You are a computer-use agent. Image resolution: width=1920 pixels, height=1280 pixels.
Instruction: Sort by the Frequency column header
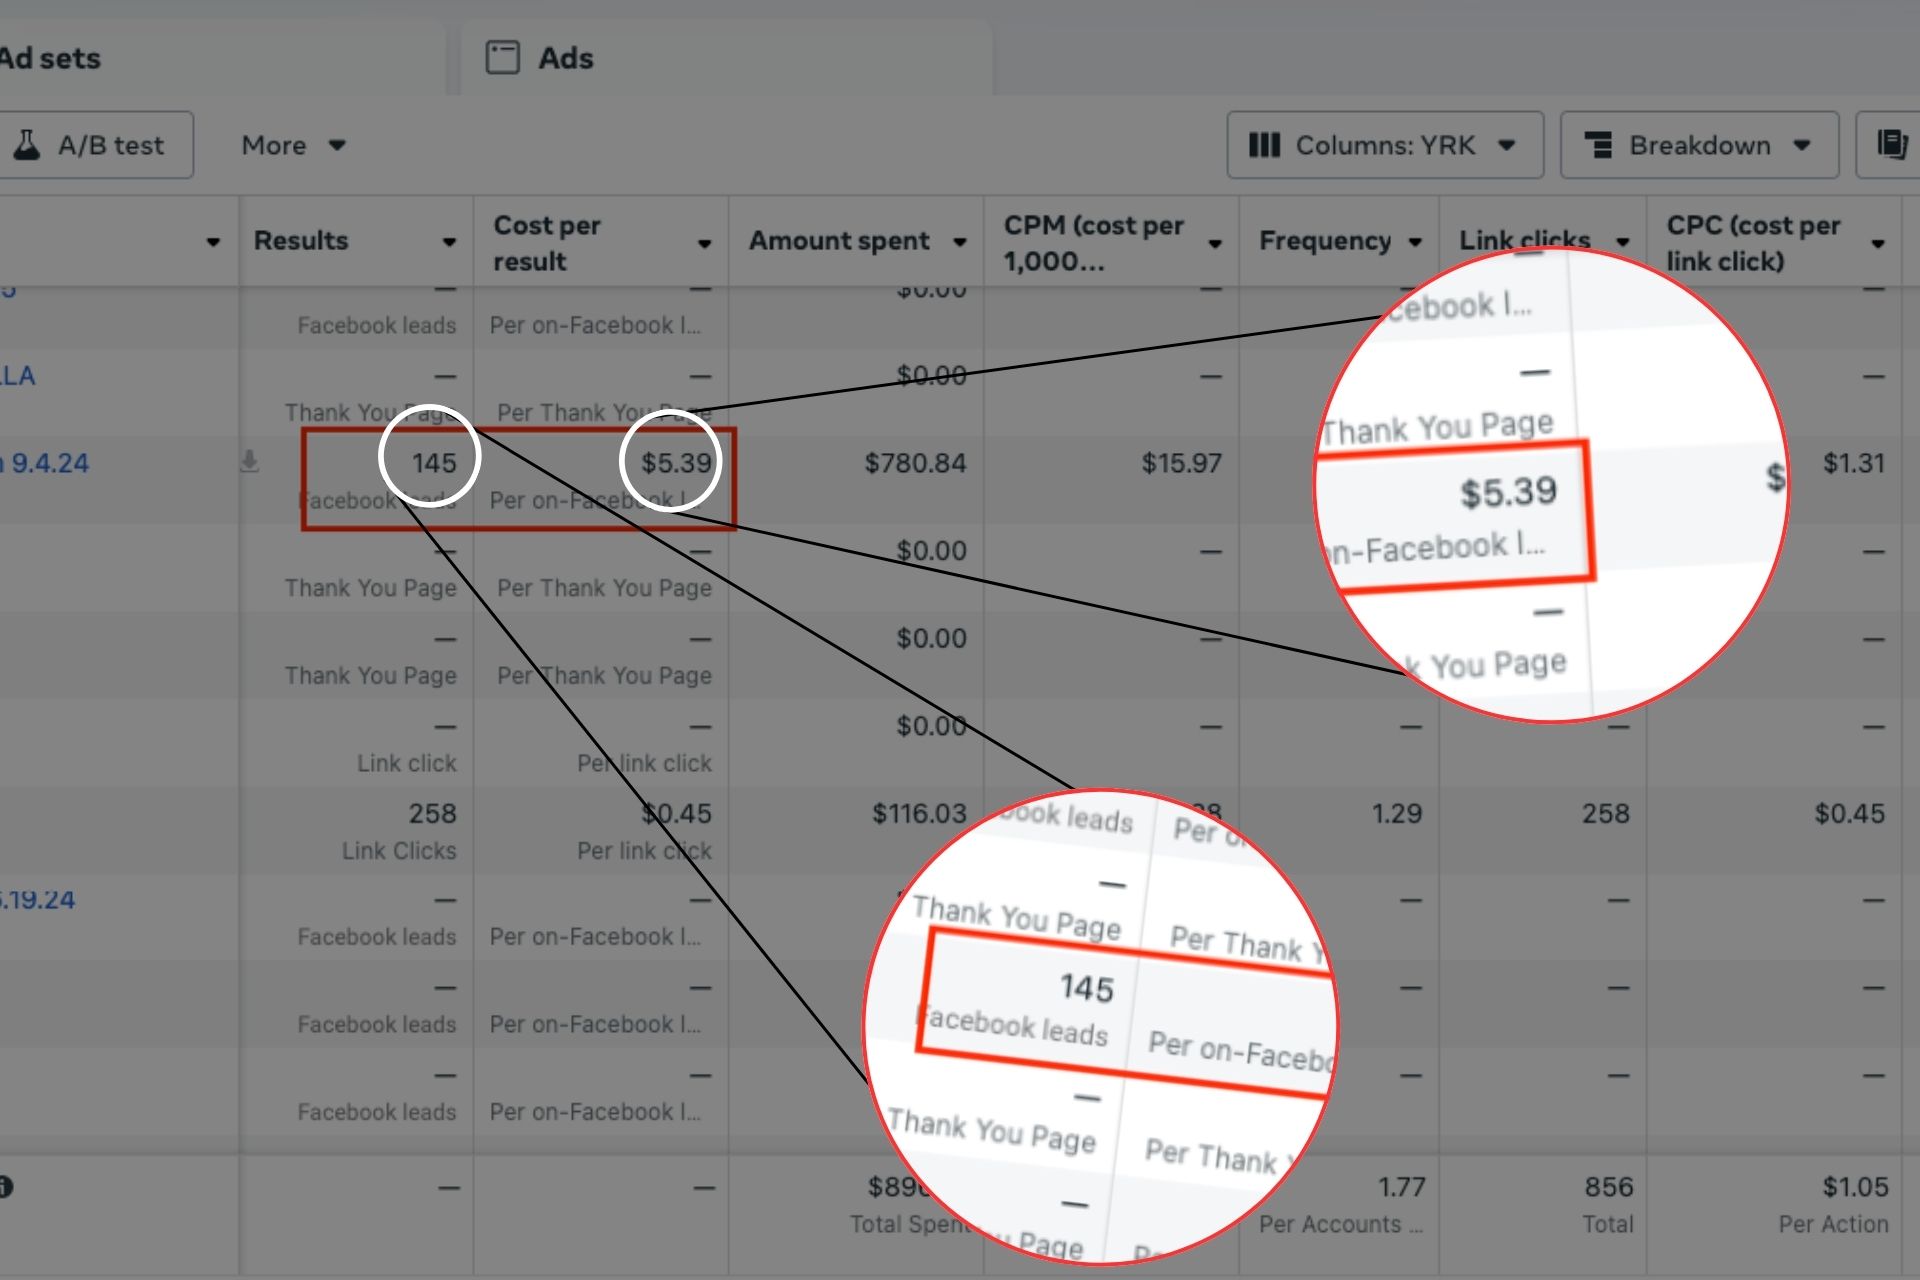(1324, 241)
